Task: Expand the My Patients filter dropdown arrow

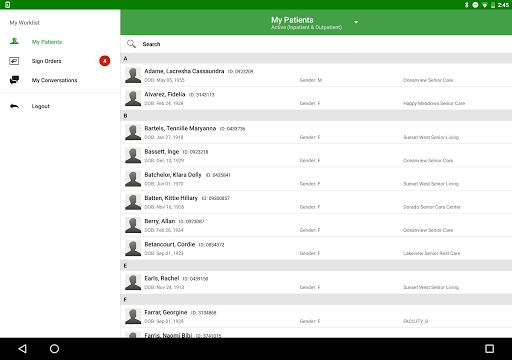Action: (x=356, y=22)
